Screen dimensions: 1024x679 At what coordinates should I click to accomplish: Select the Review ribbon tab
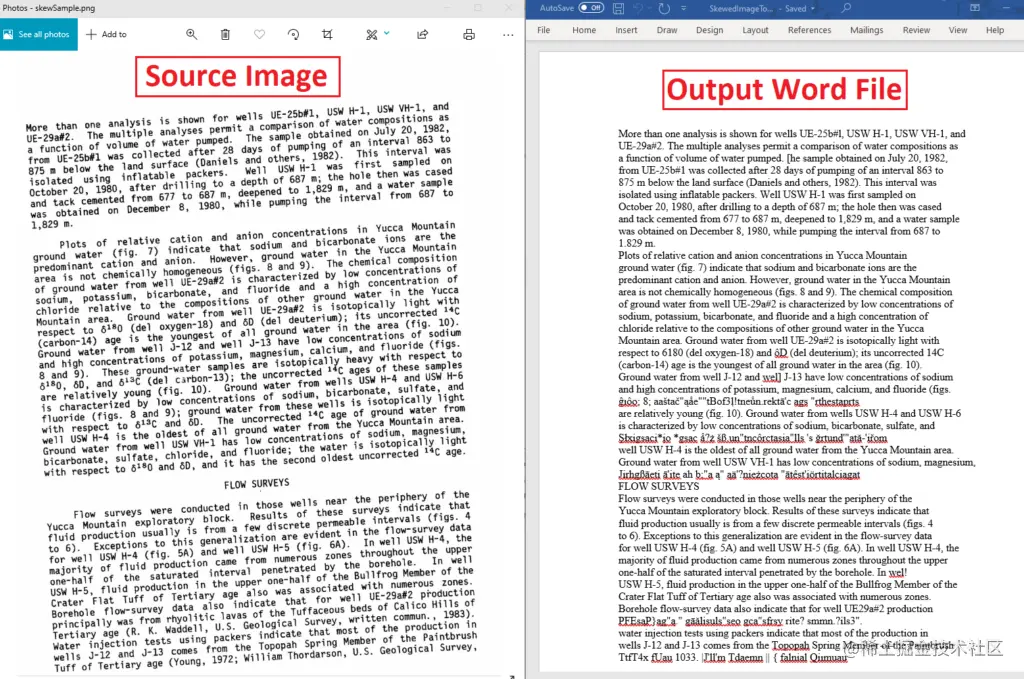coord(917,29)
